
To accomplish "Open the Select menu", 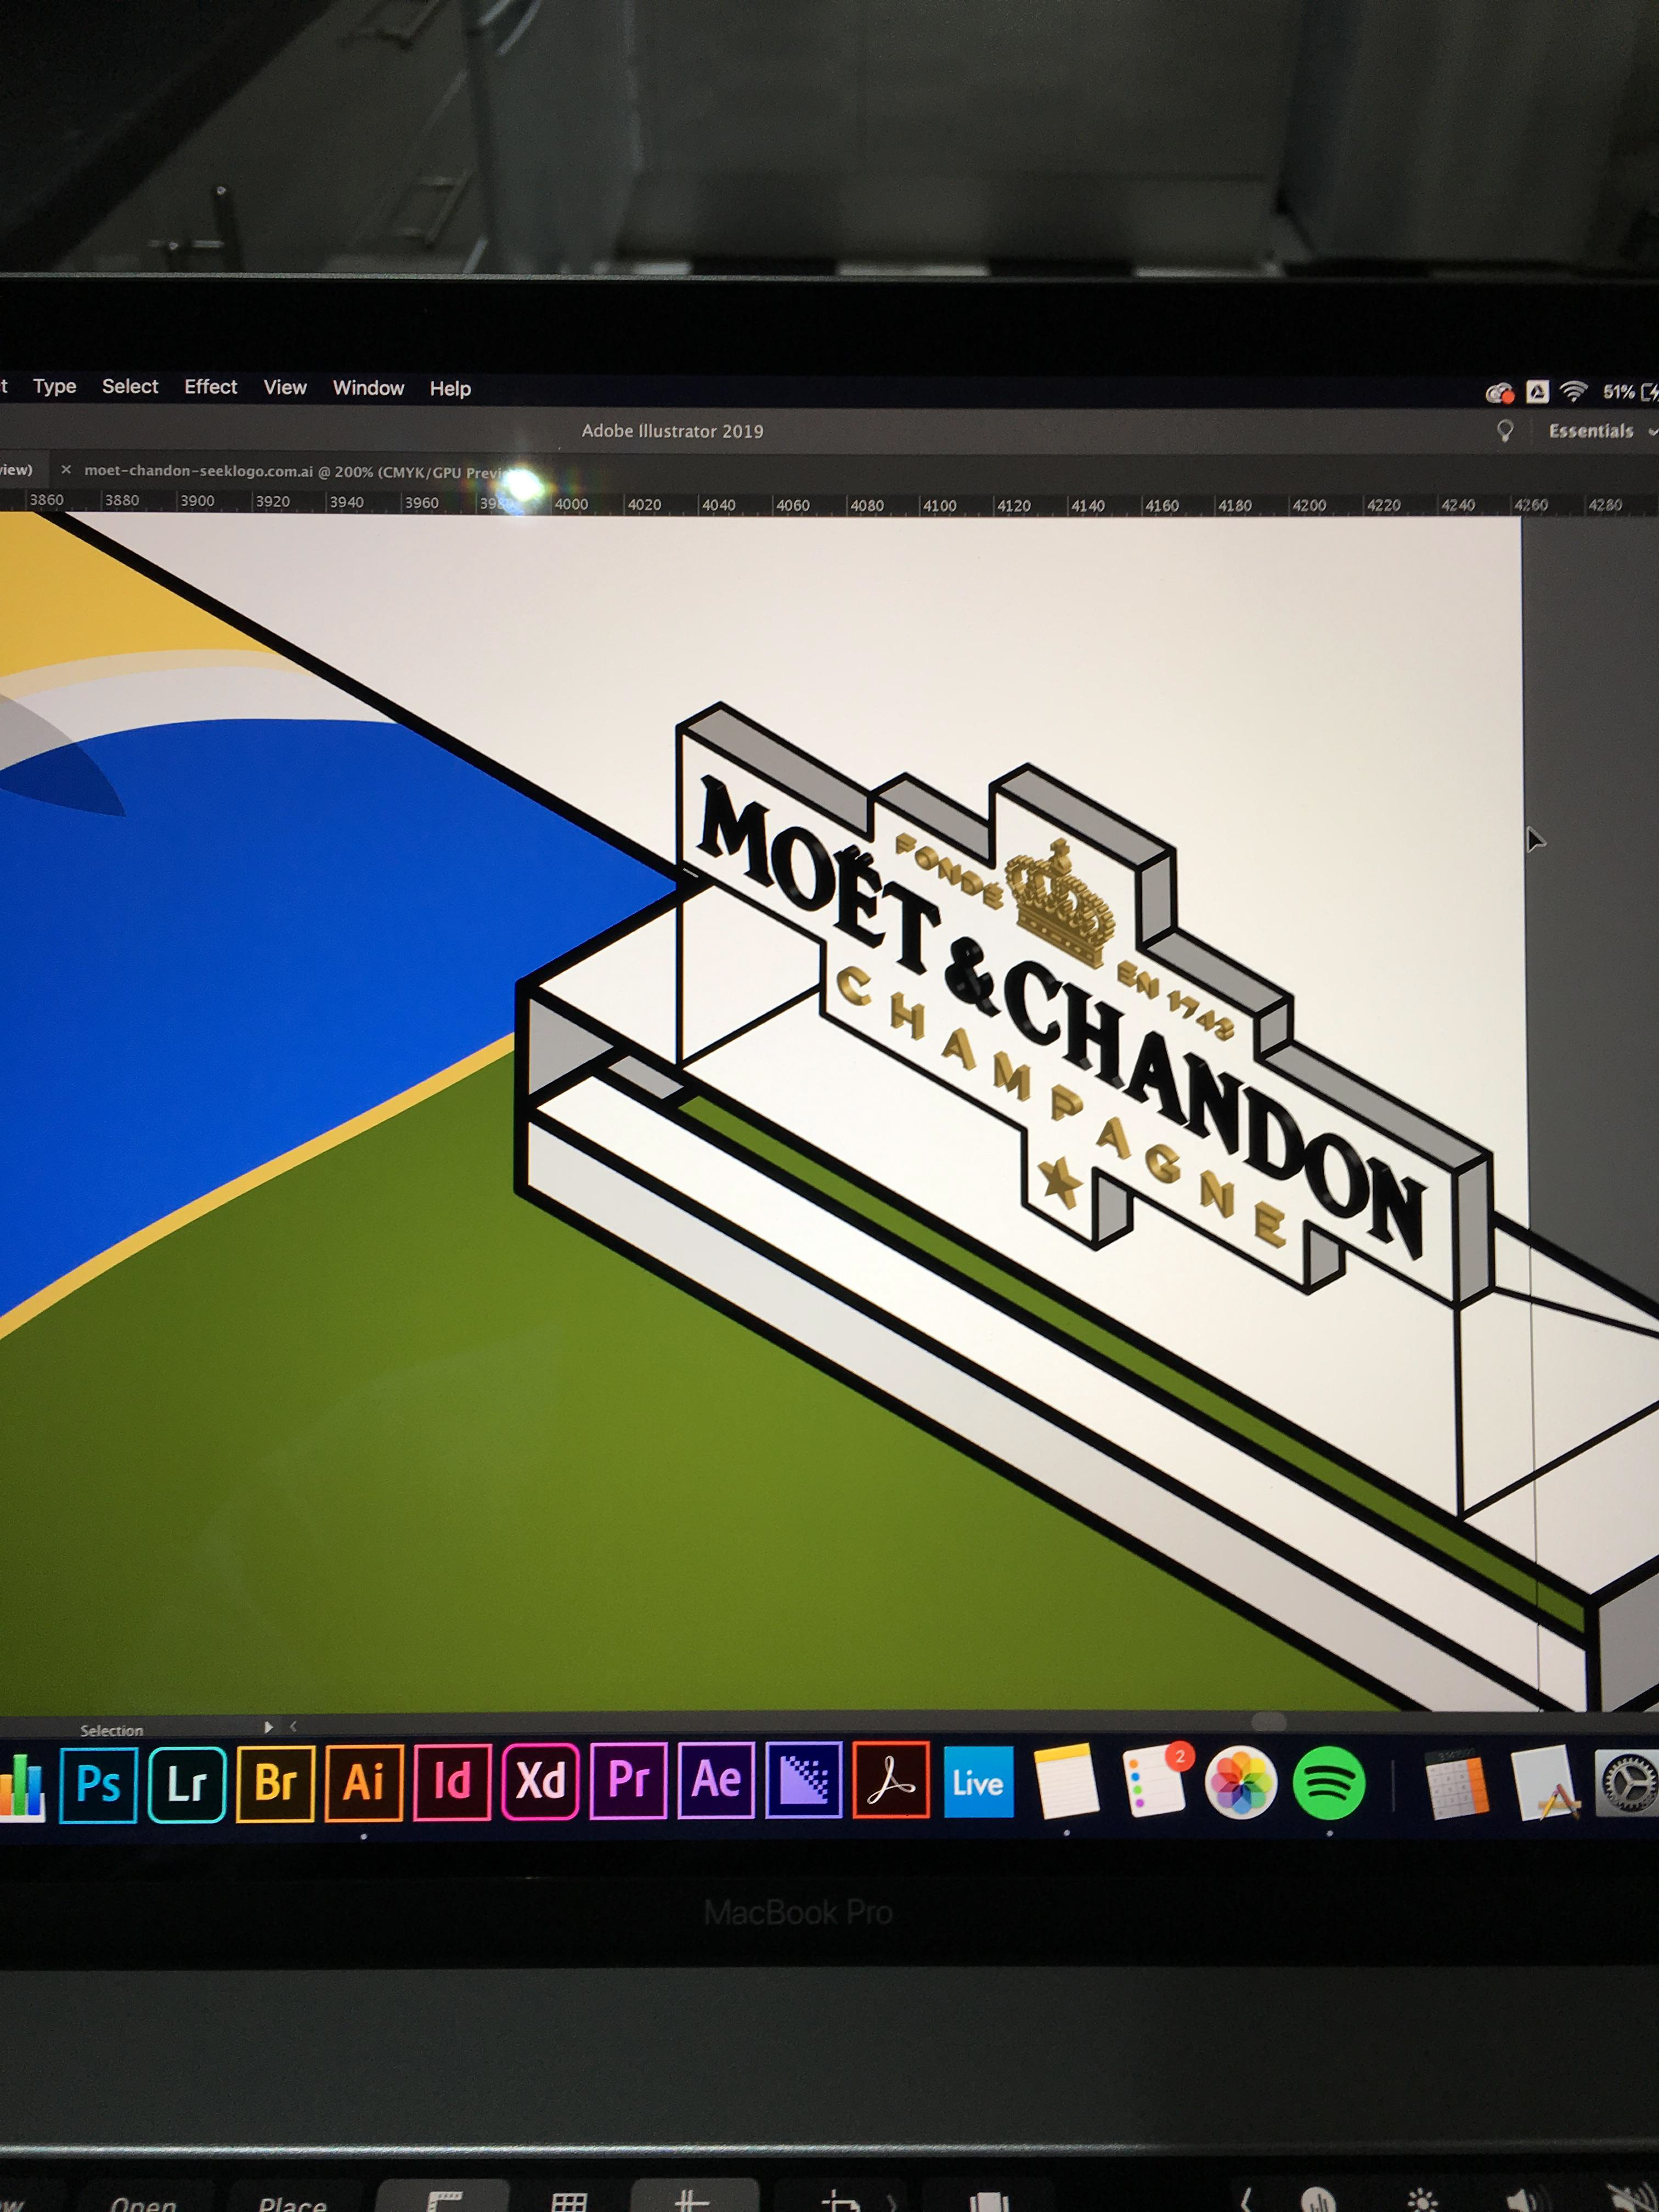I will pyautogui.click(x=130, y=386).
